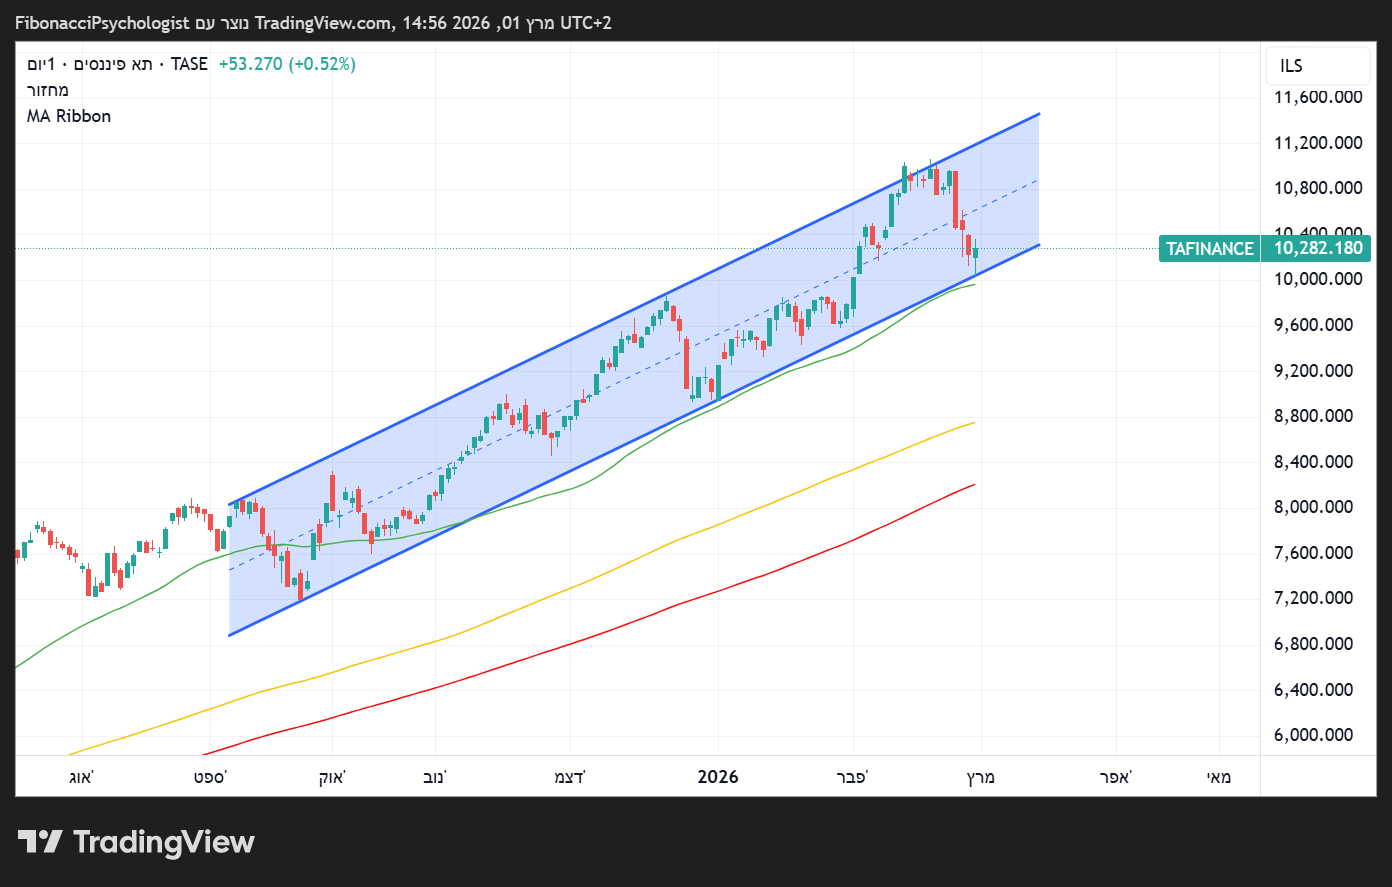
Task: Select the MA Ribbon indicator label
Action: pos(69,116)
